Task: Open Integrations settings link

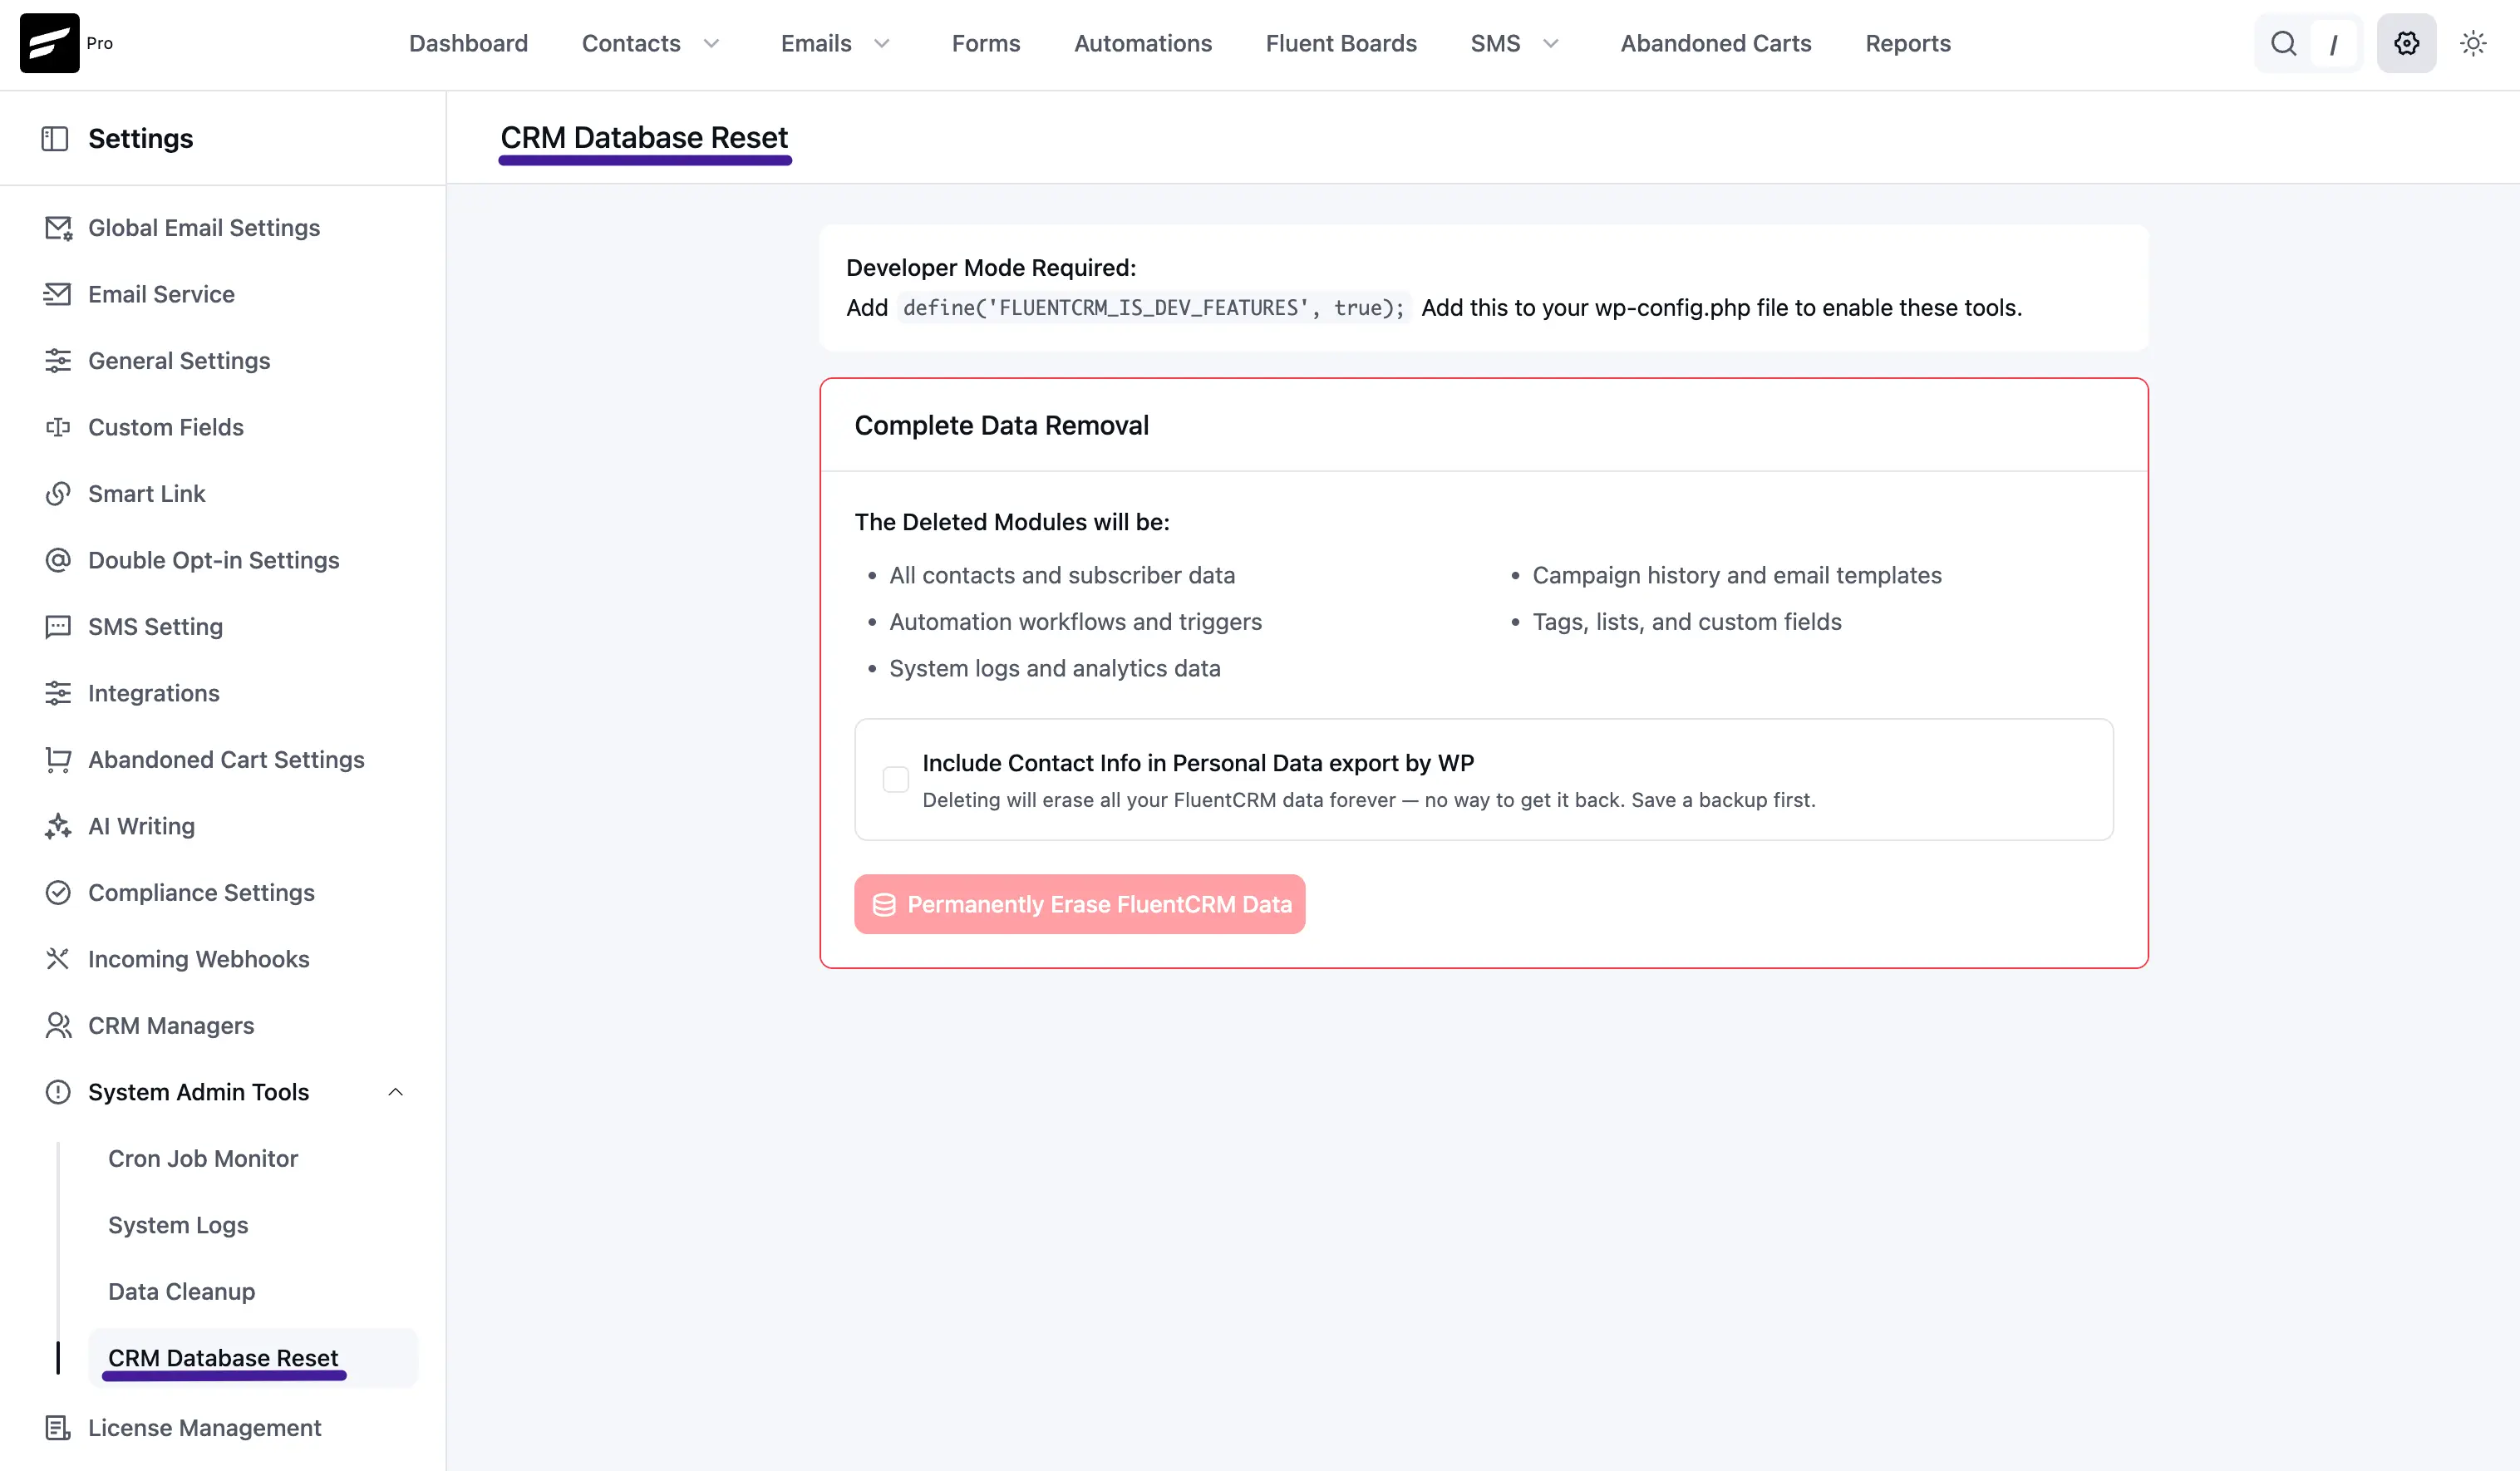Action: click(x=154, y=693)
